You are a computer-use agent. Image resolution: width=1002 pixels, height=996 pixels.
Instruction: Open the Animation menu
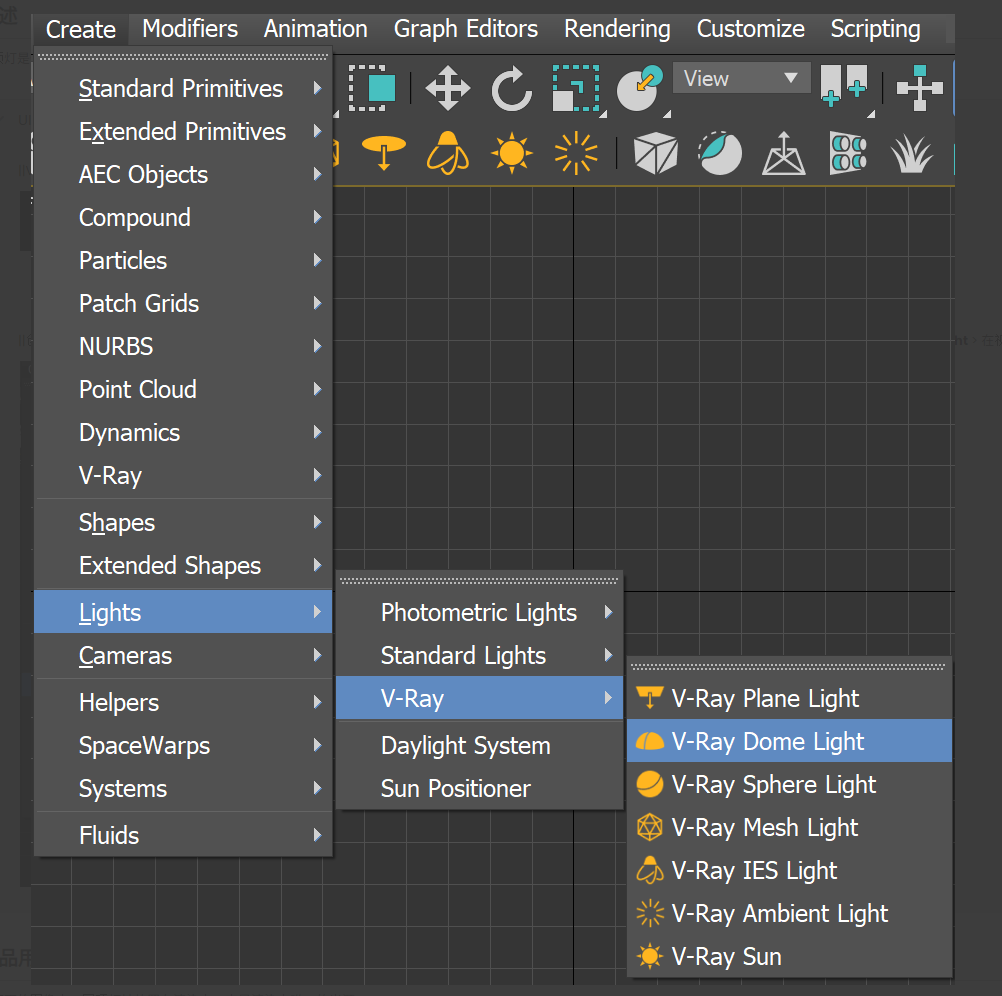click(x=316, y=29)
